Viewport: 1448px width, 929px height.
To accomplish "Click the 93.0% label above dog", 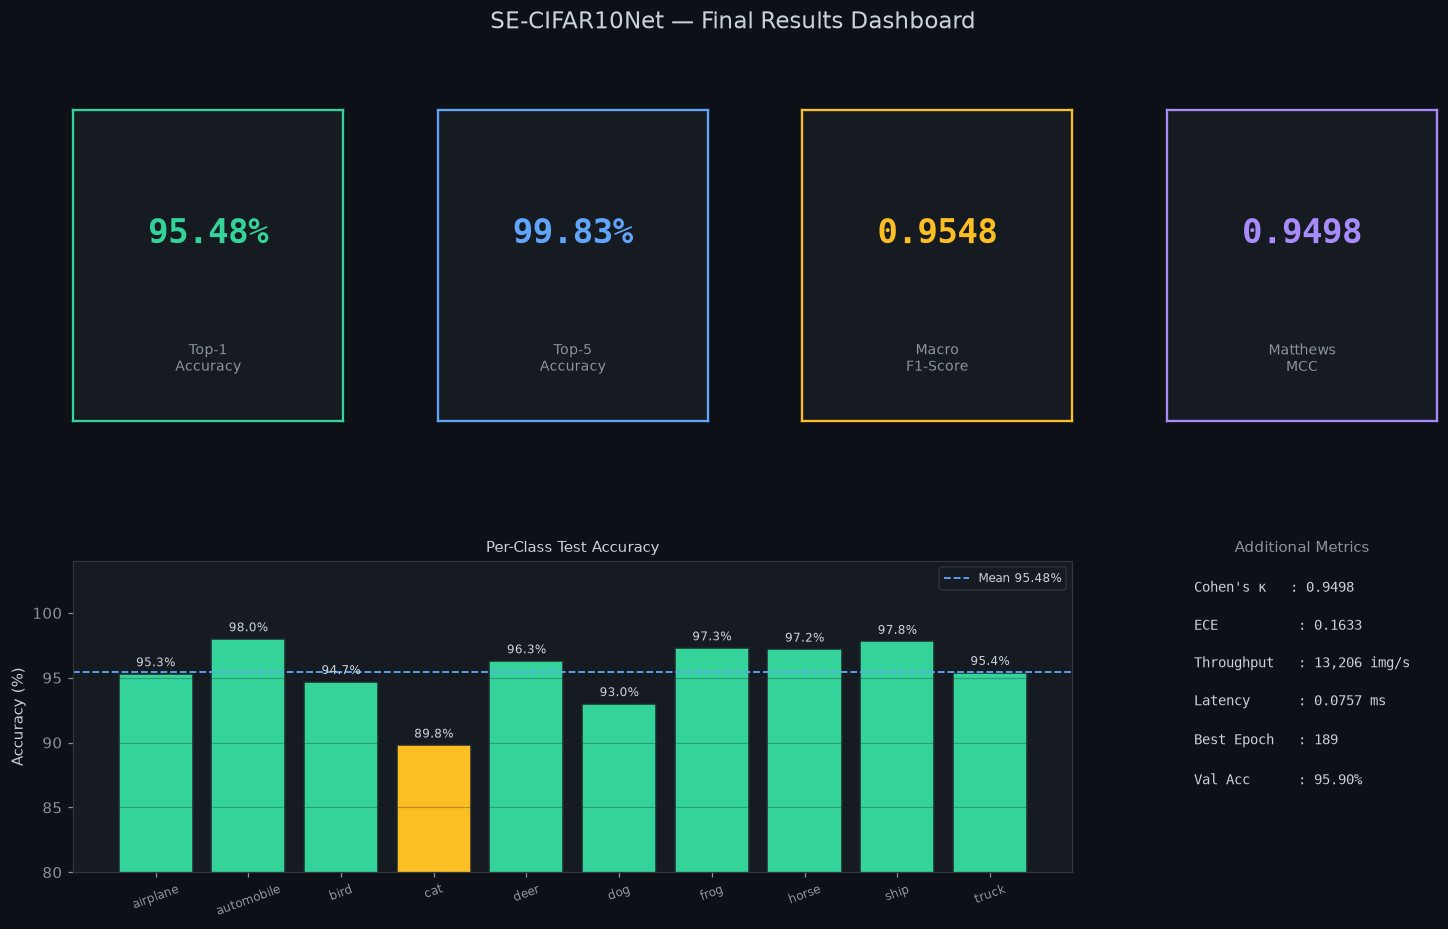I will [x=619, y=693].
